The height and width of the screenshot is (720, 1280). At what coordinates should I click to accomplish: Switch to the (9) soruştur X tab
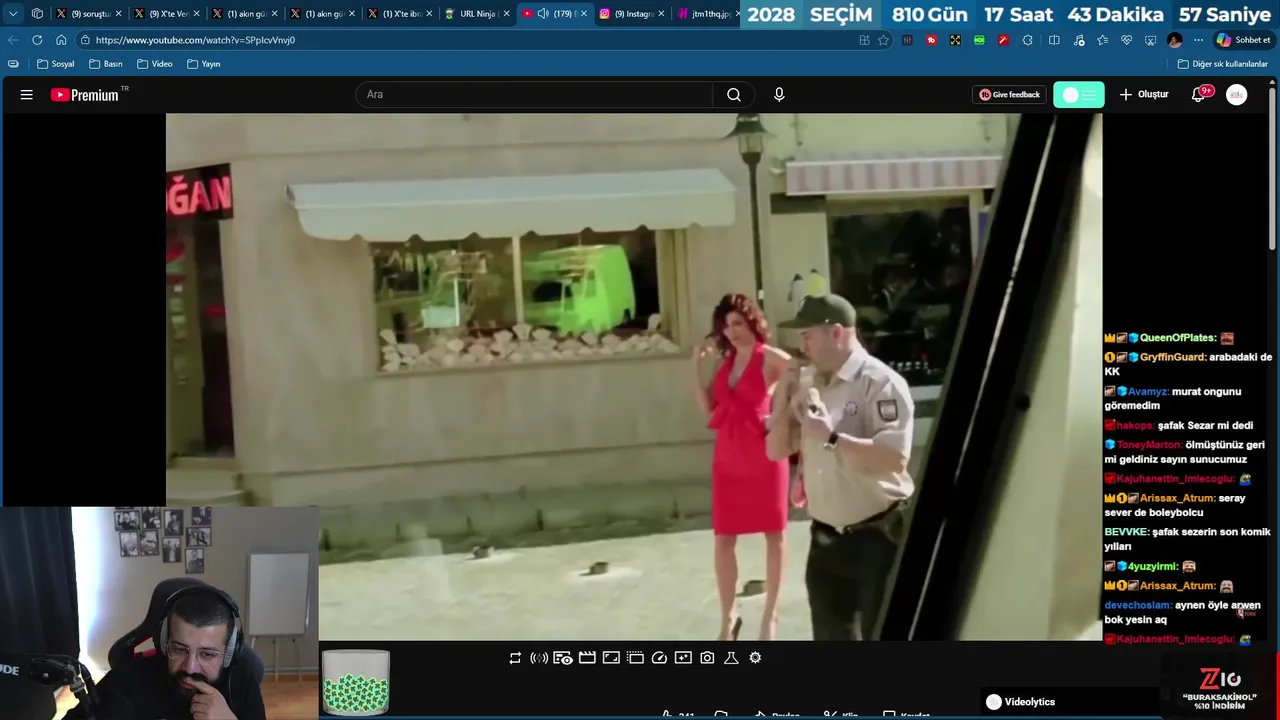click(x=89, y=14)
